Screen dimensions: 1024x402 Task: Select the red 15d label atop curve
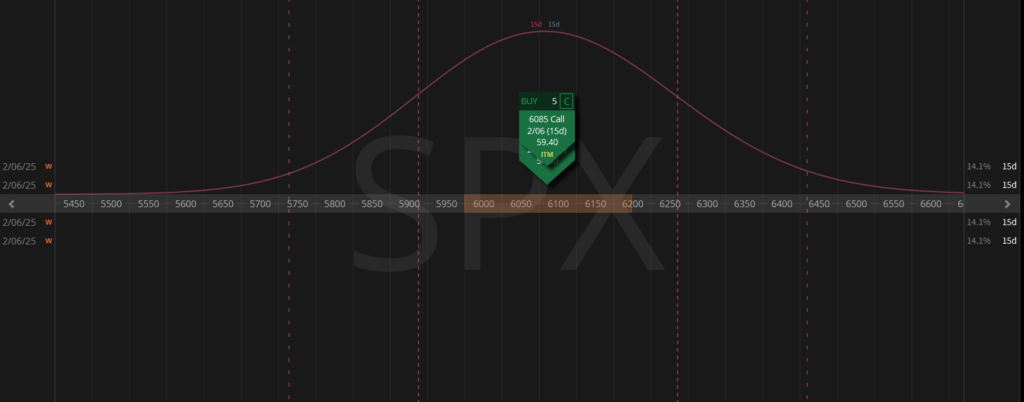tap(536, 24)
